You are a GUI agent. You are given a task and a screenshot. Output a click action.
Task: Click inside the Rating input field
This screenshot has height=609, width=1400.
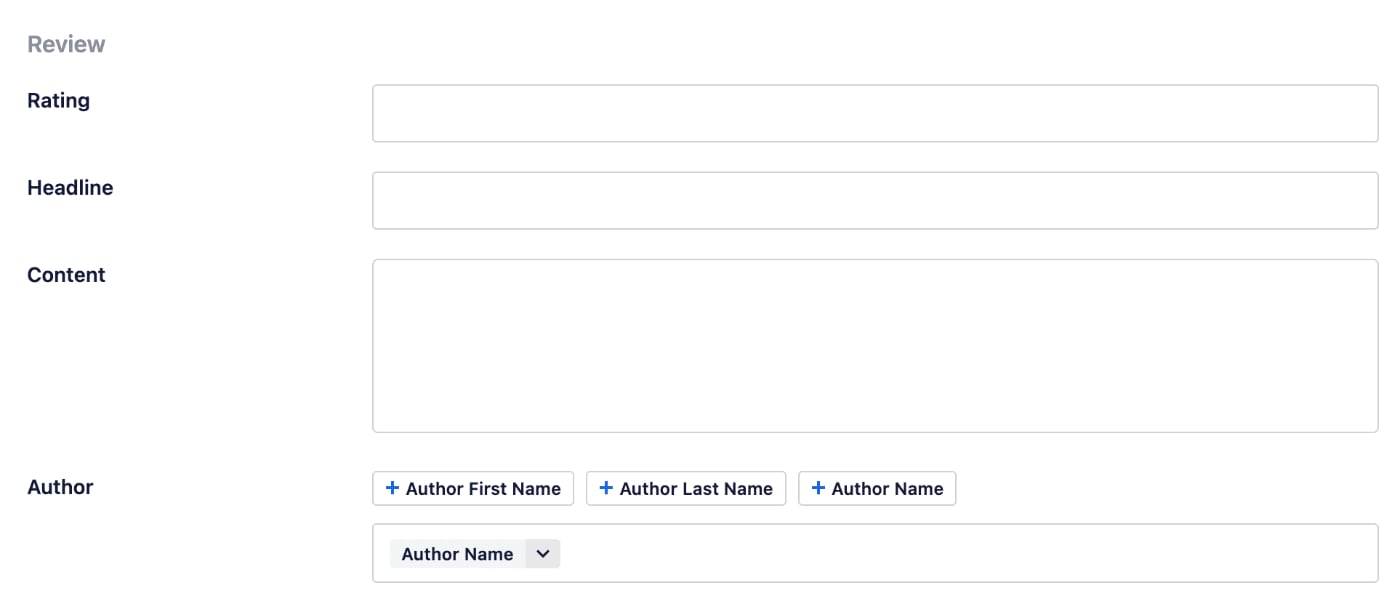click(875, 112)
